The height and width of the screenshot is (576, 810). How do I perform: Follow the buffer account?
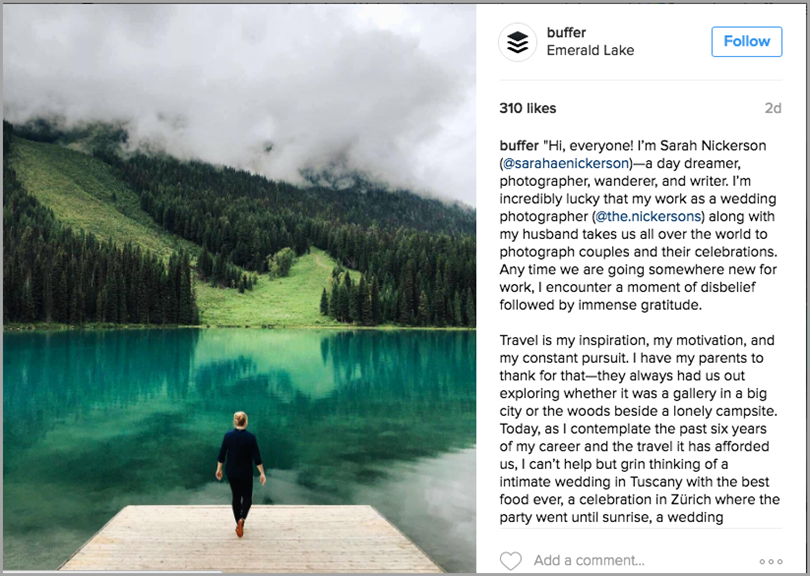pos(746,41)
